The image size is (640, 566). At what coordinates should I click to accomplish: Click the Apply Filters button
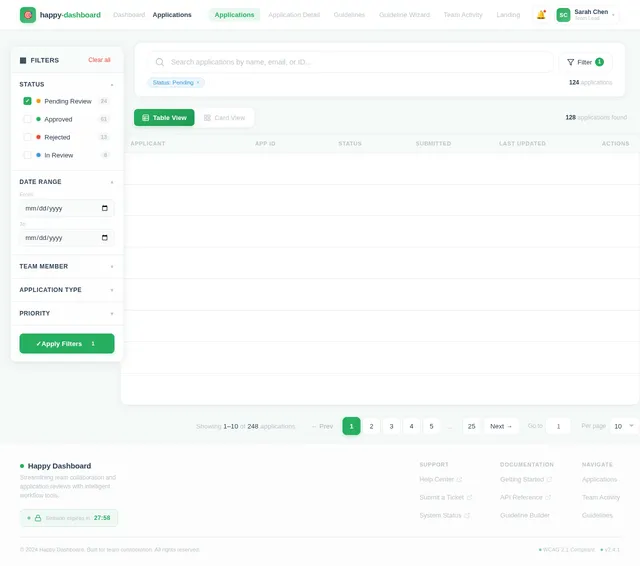coord(67,344)
